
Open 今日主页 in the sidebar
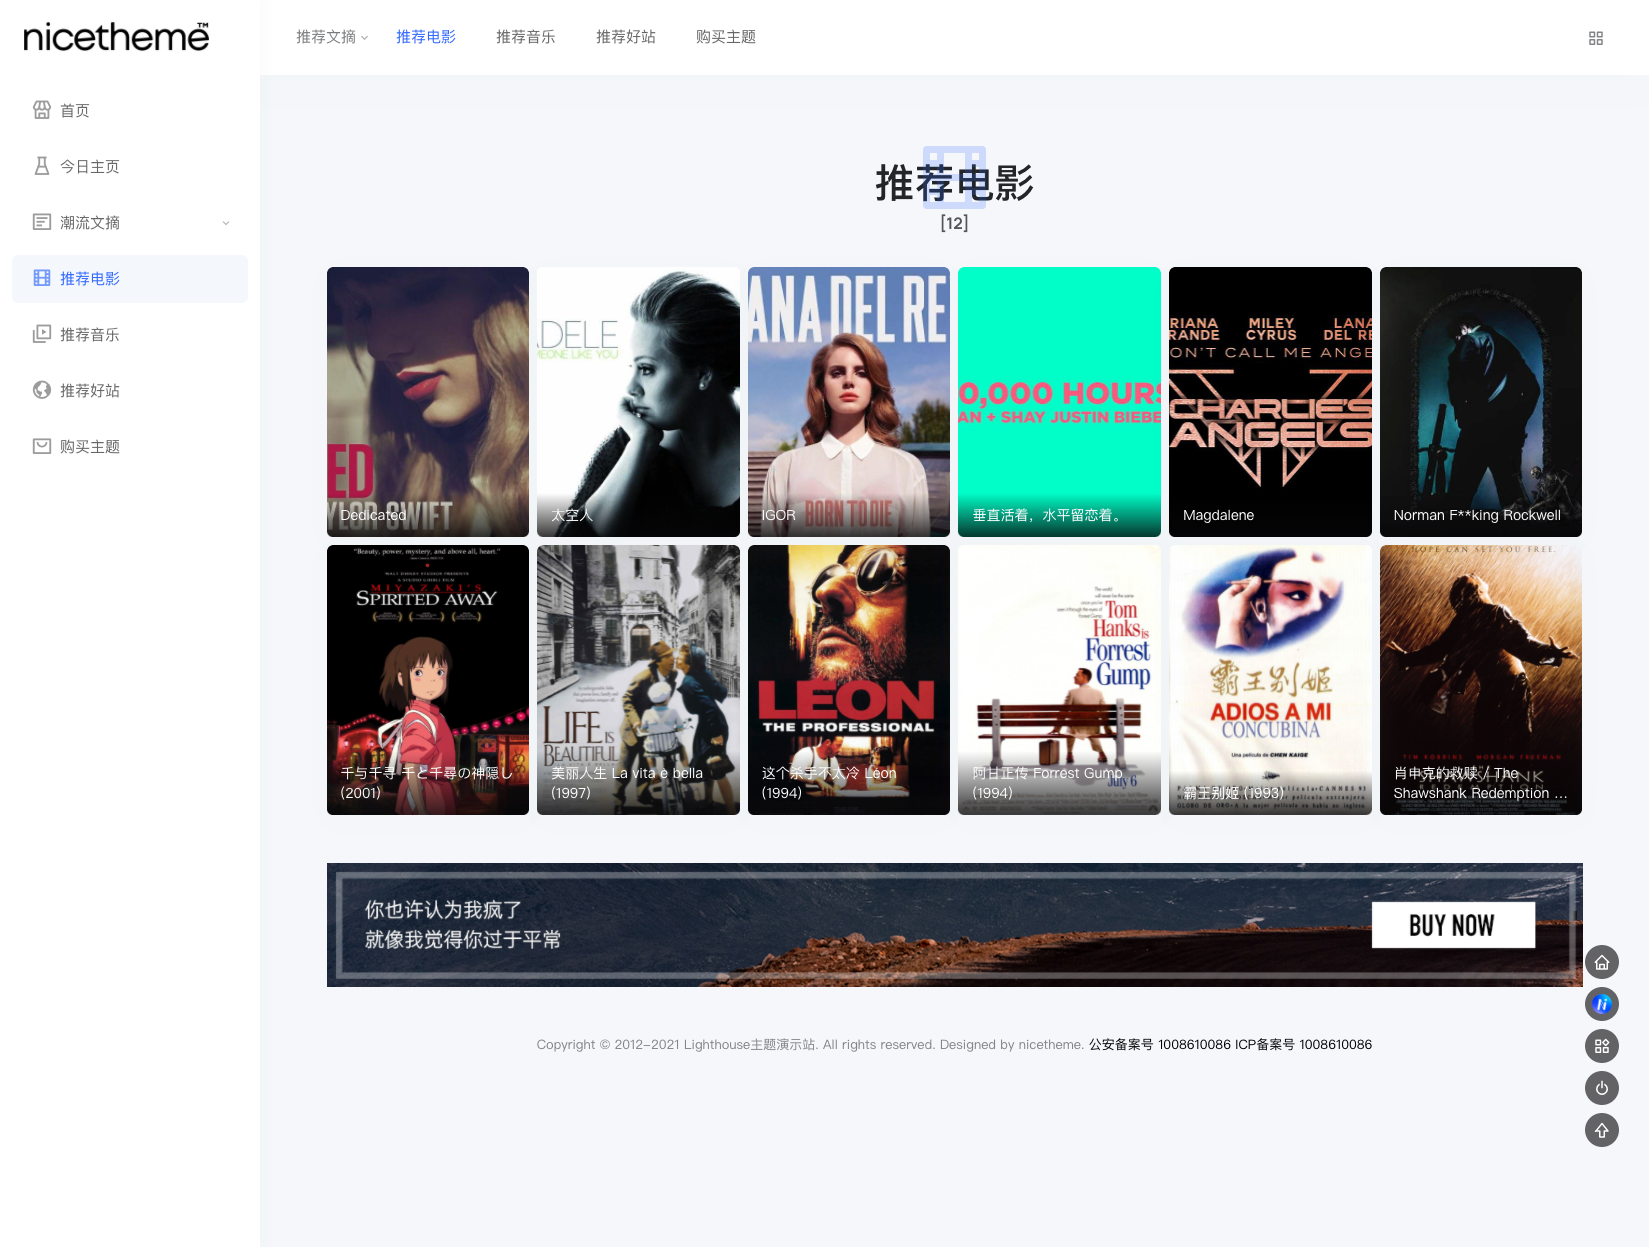[x=130, y=167]
